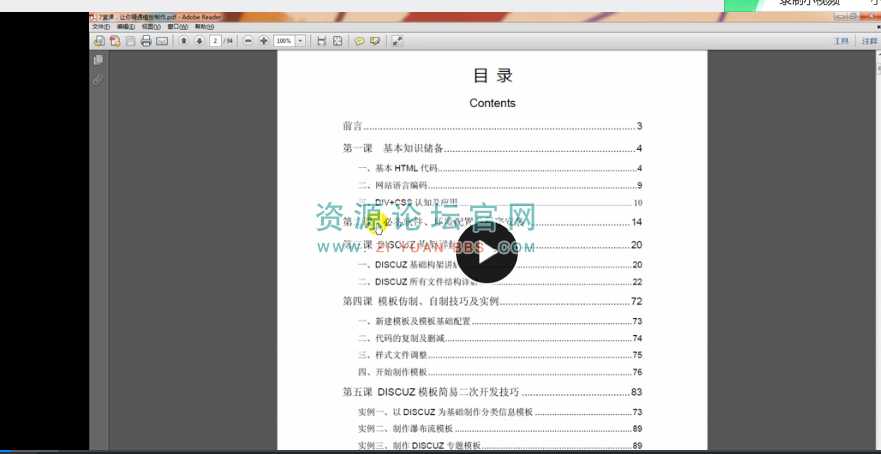
Task: Click 一、基本 HTML 代码 entry
Action: 500,168
